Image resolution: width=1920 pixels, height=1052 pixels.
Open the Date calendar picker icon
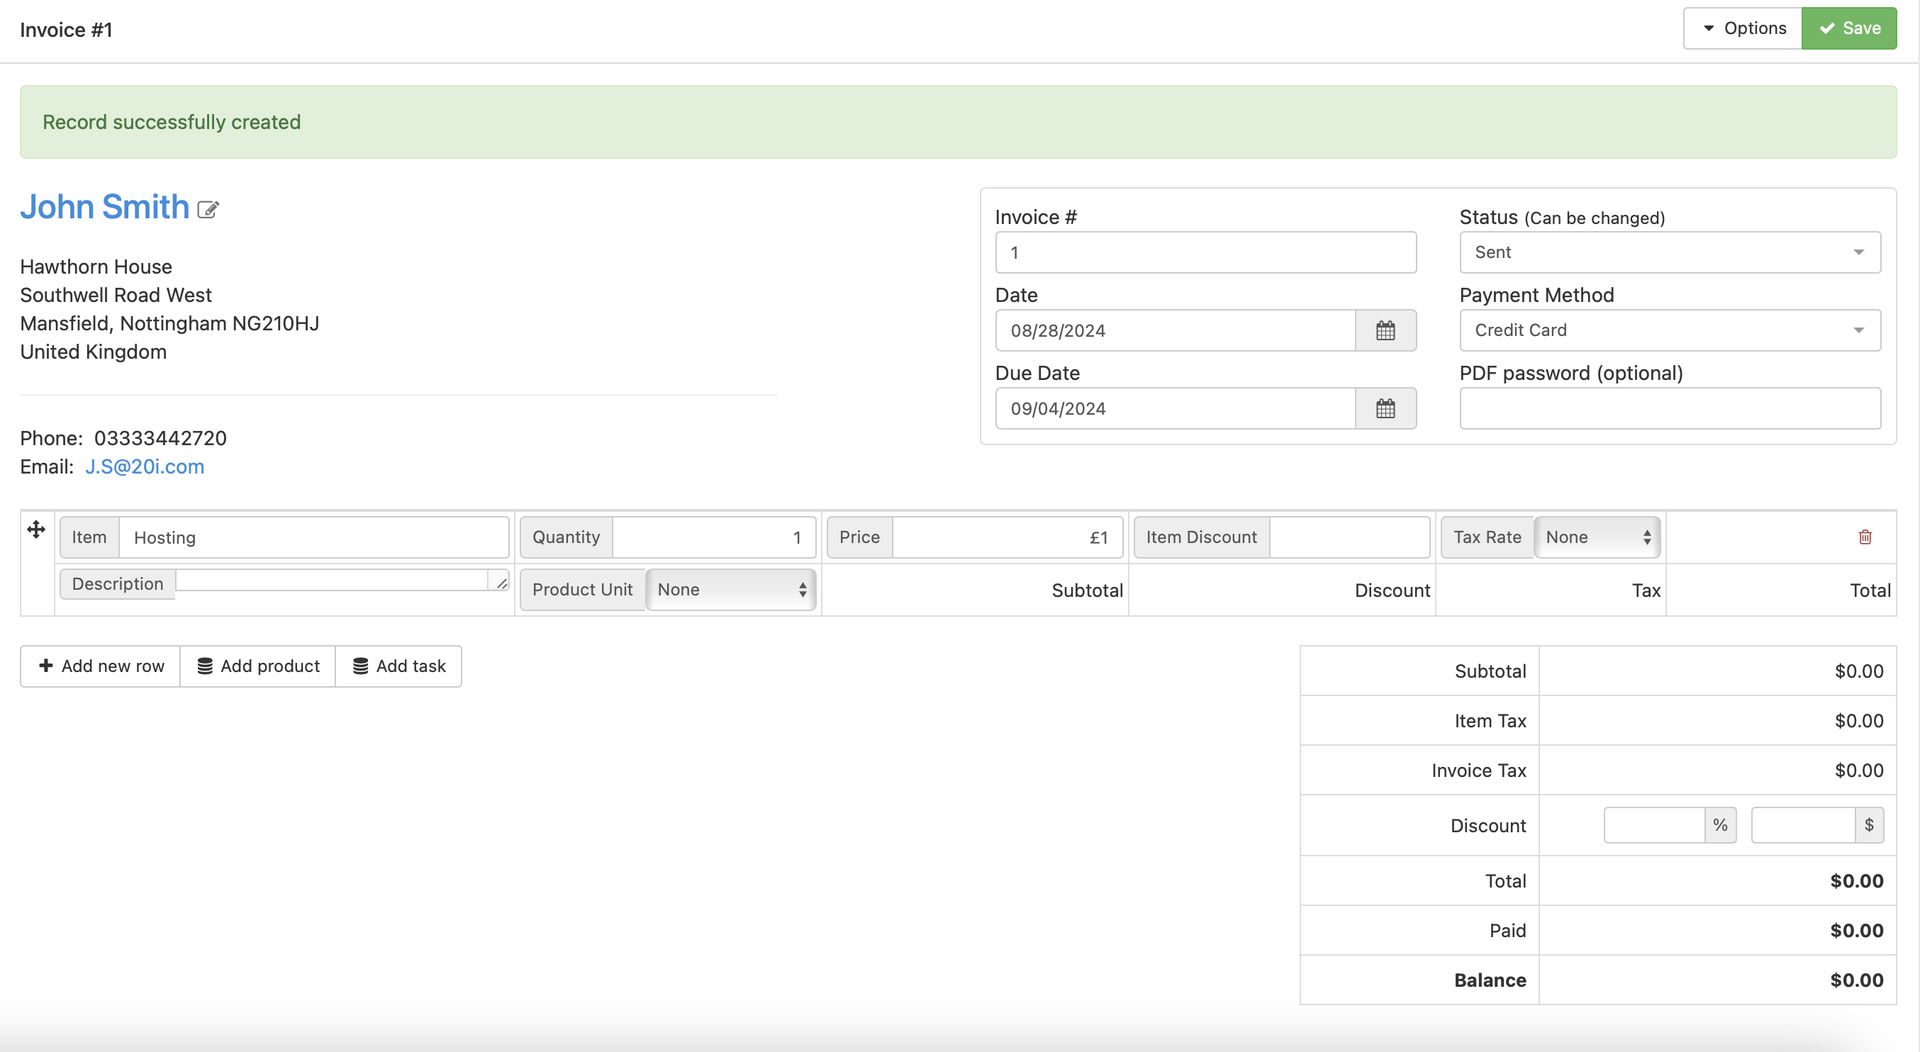click(x=1385, y=331)
